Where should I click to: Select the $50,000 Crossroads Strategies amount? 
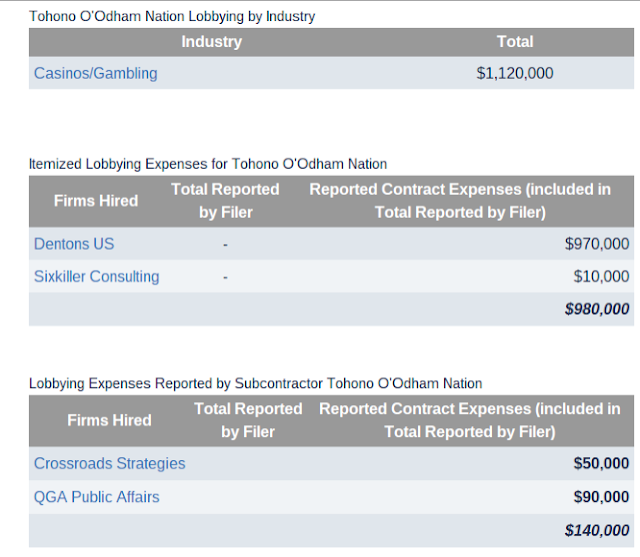601,464
